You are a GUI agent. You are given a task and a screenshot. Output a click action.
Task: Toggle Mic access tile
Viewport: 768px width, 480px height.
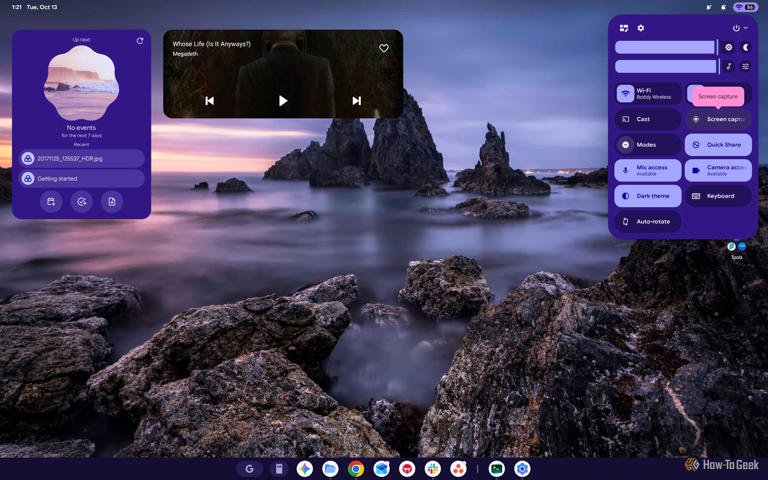click(648, 170)
